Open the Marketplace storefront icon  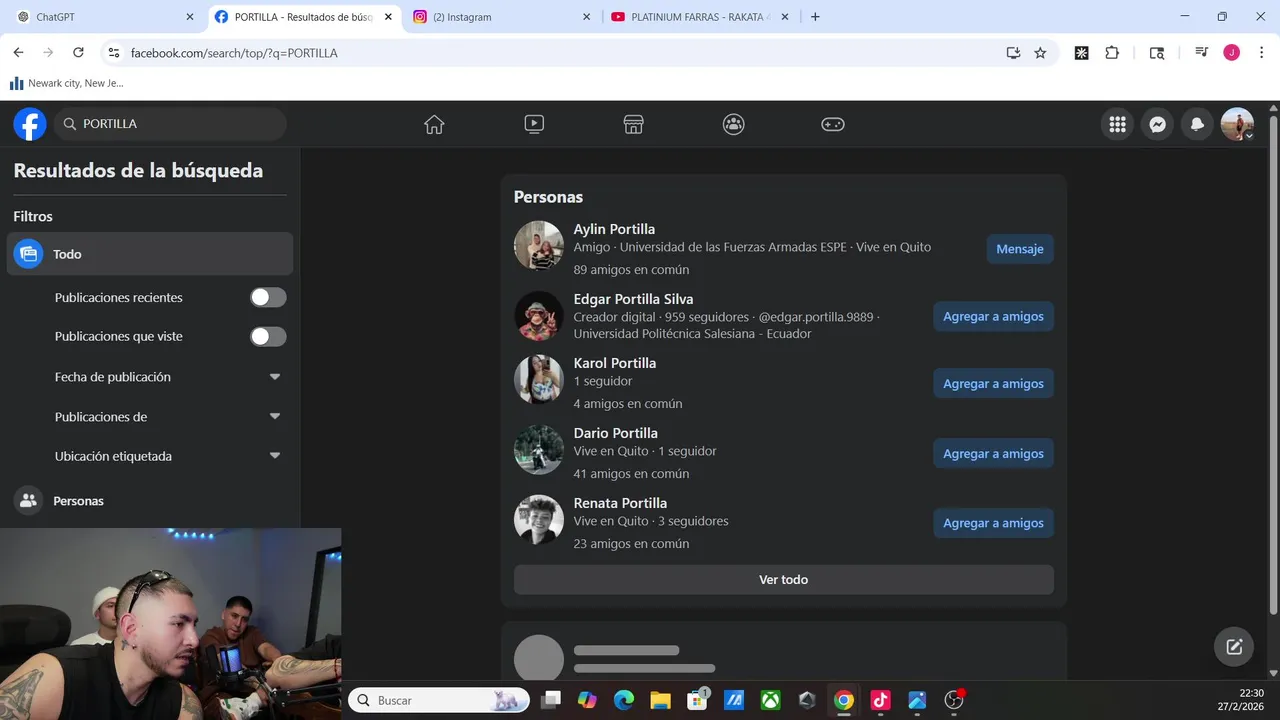[633, 124]
